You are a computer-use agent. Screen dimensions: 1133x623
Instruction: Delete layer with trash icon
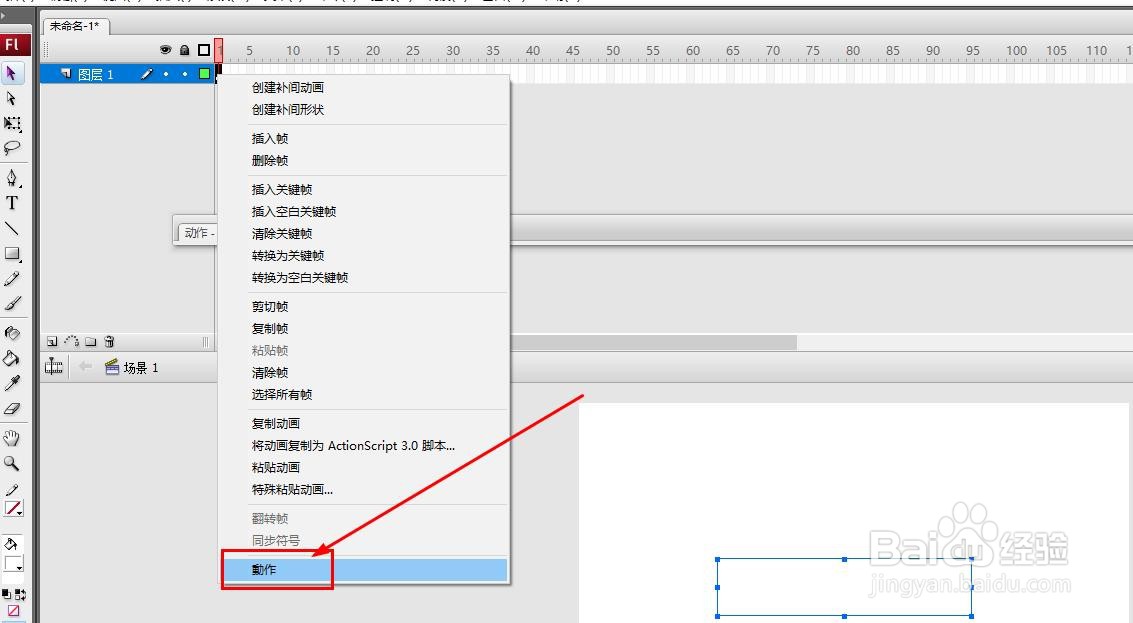tap(109, 341)
